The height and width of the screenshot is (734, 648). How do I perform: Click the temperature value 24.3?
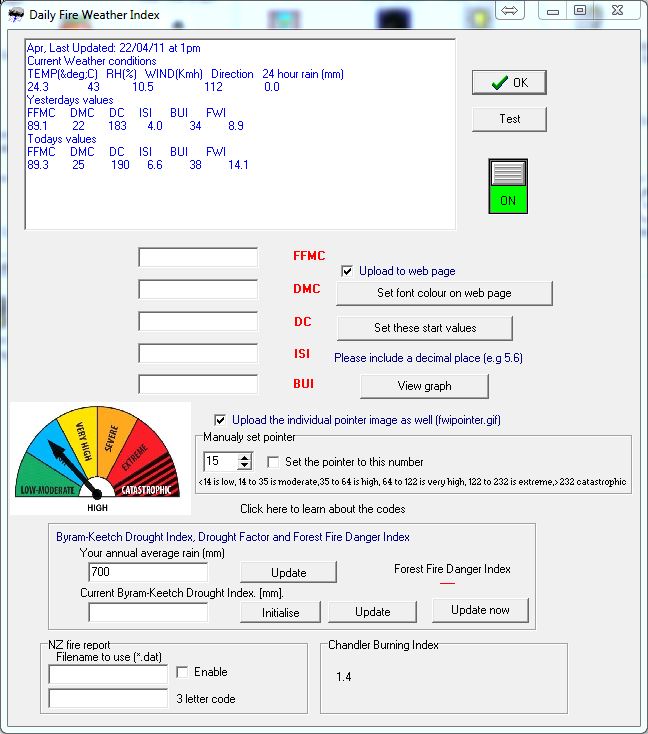pyautogui.click(x=38, y=87)
